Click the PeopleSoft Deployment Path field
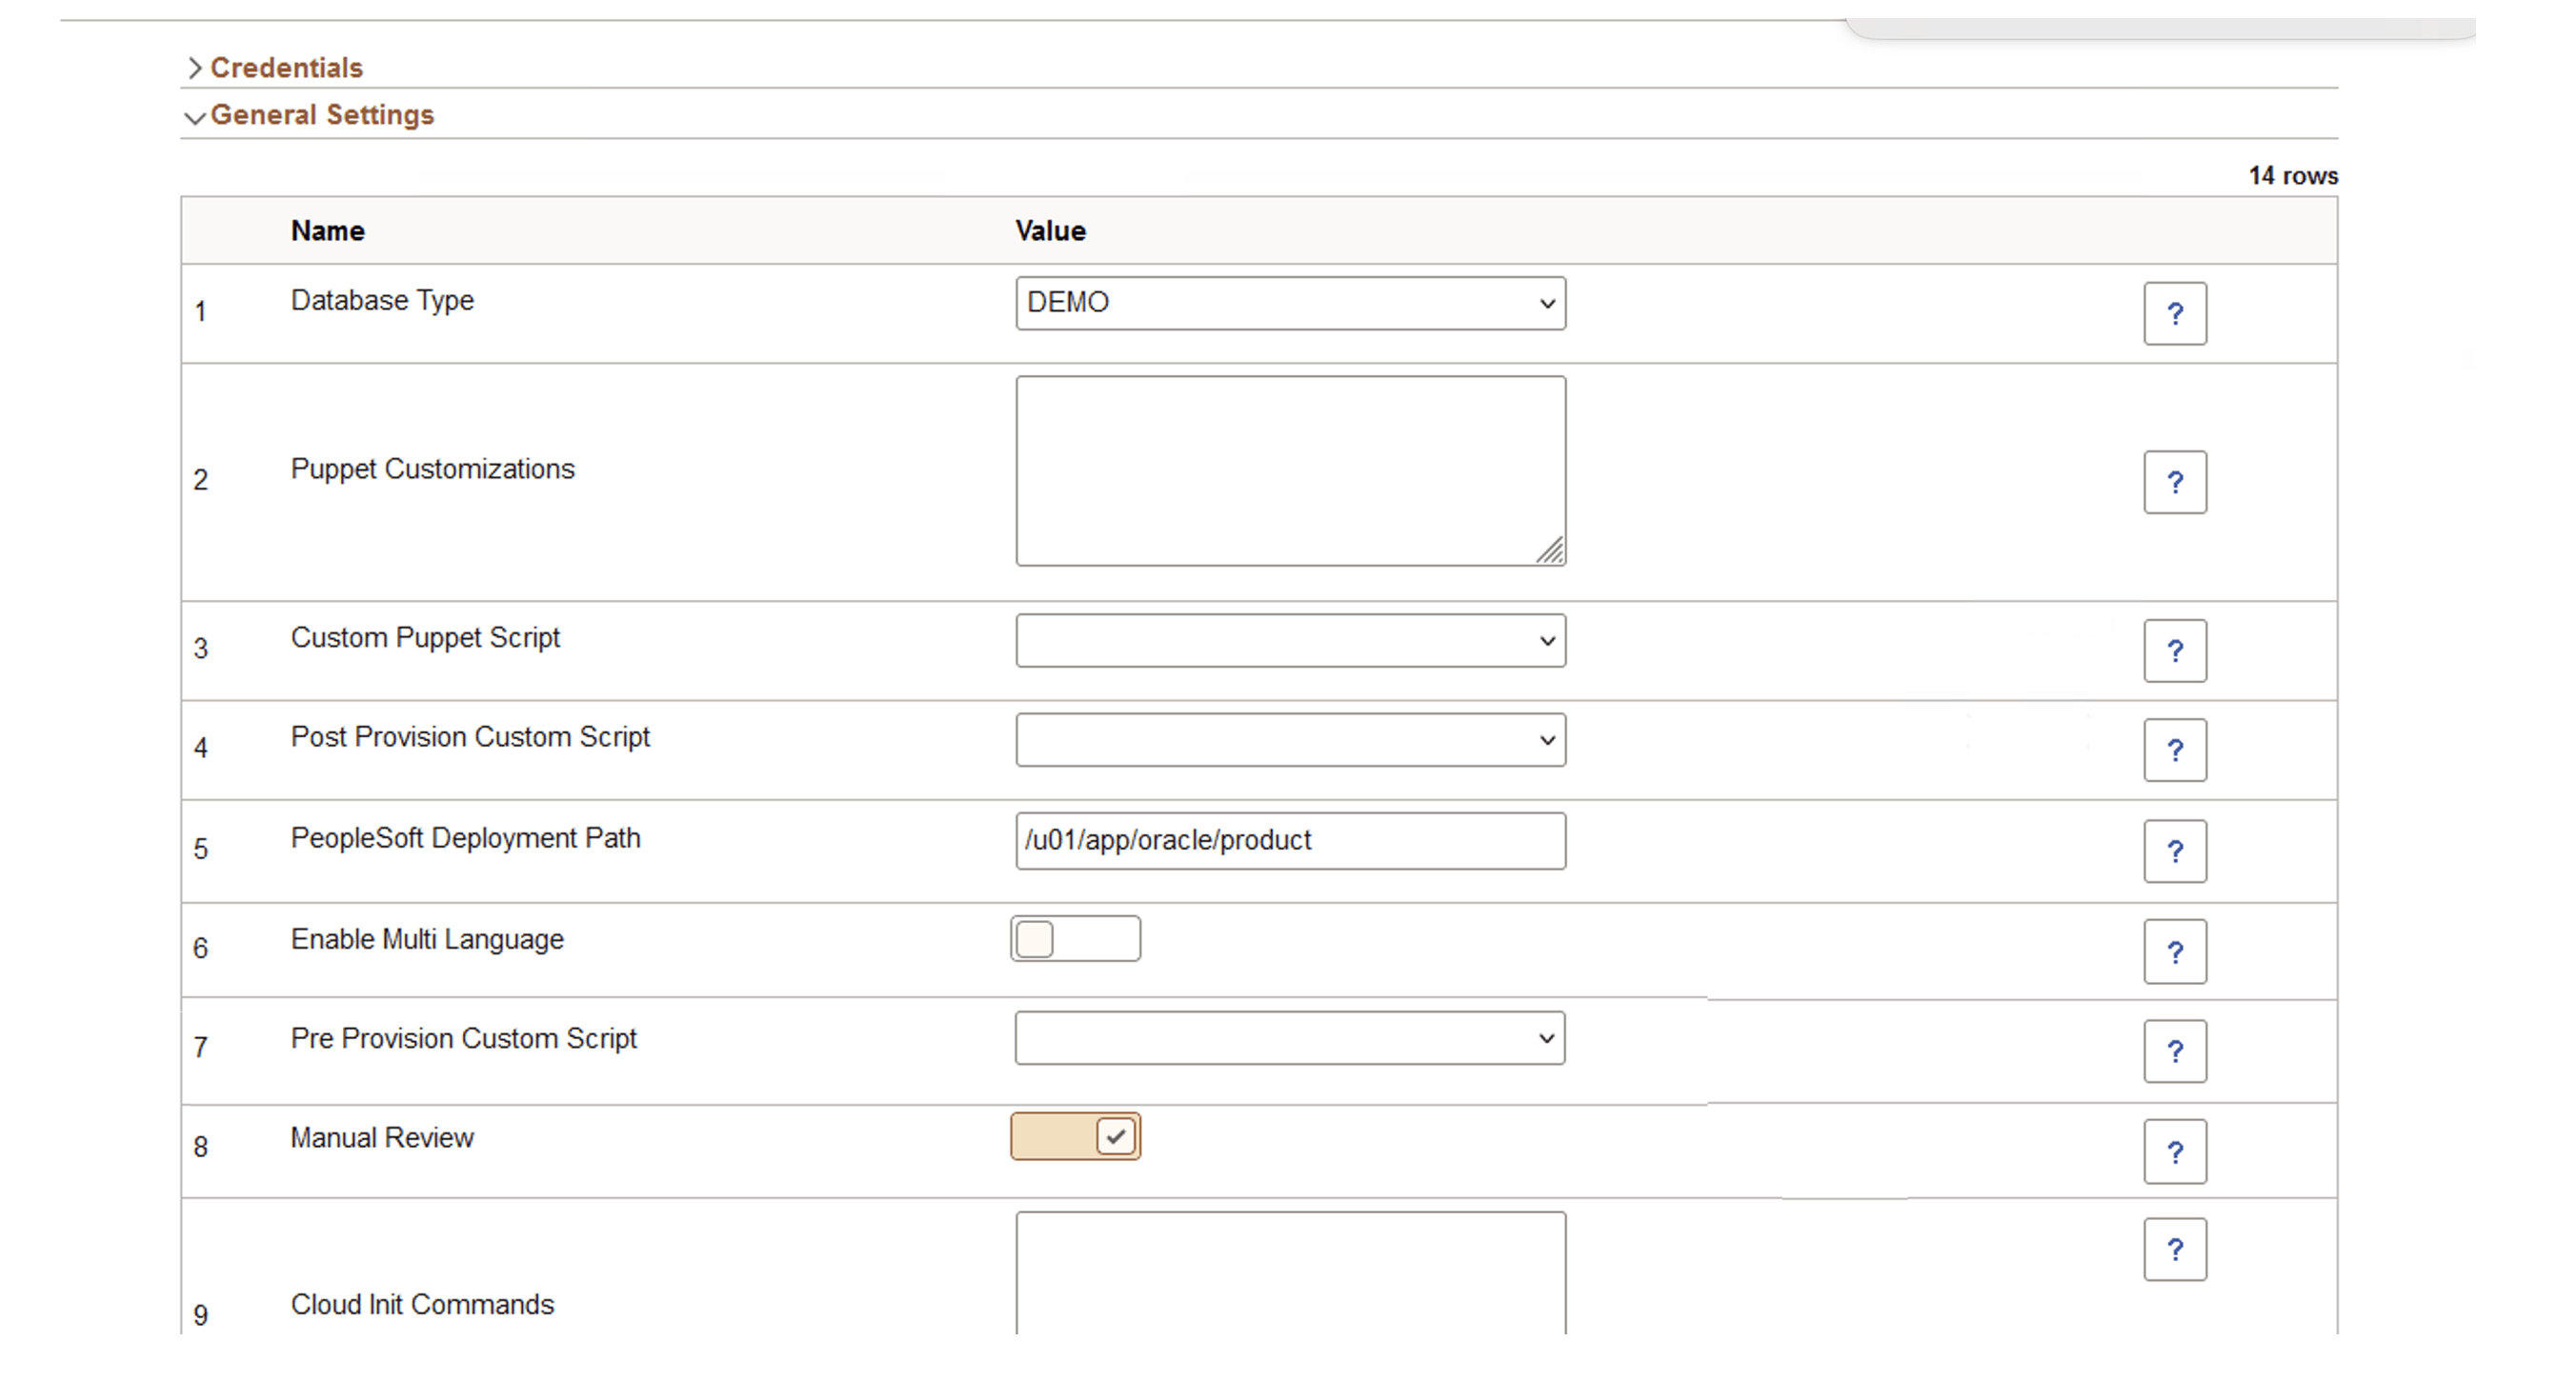Screen dimensions: 2576x1381 (x=1290, y=841)
